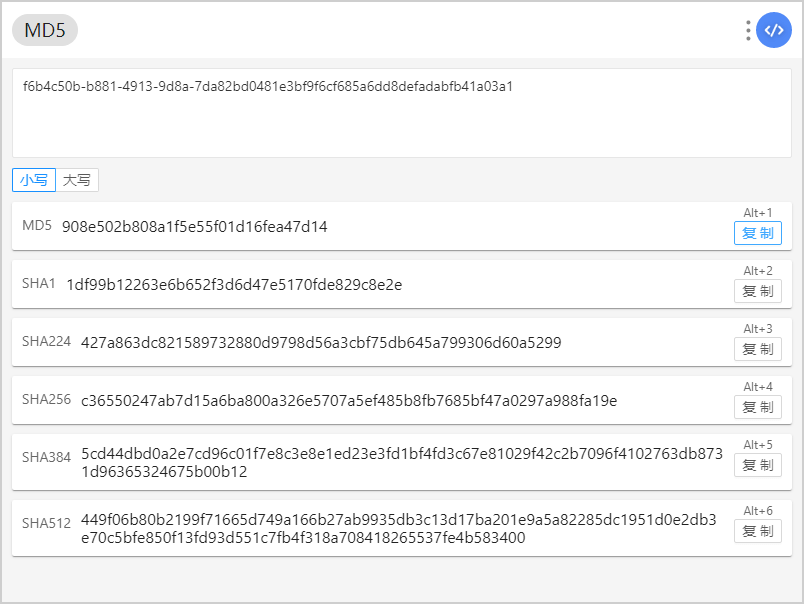Click the SHA512 hash output text
Viewport: 804px width, 604px height.
pyautogui.click(x=398, y=529)
